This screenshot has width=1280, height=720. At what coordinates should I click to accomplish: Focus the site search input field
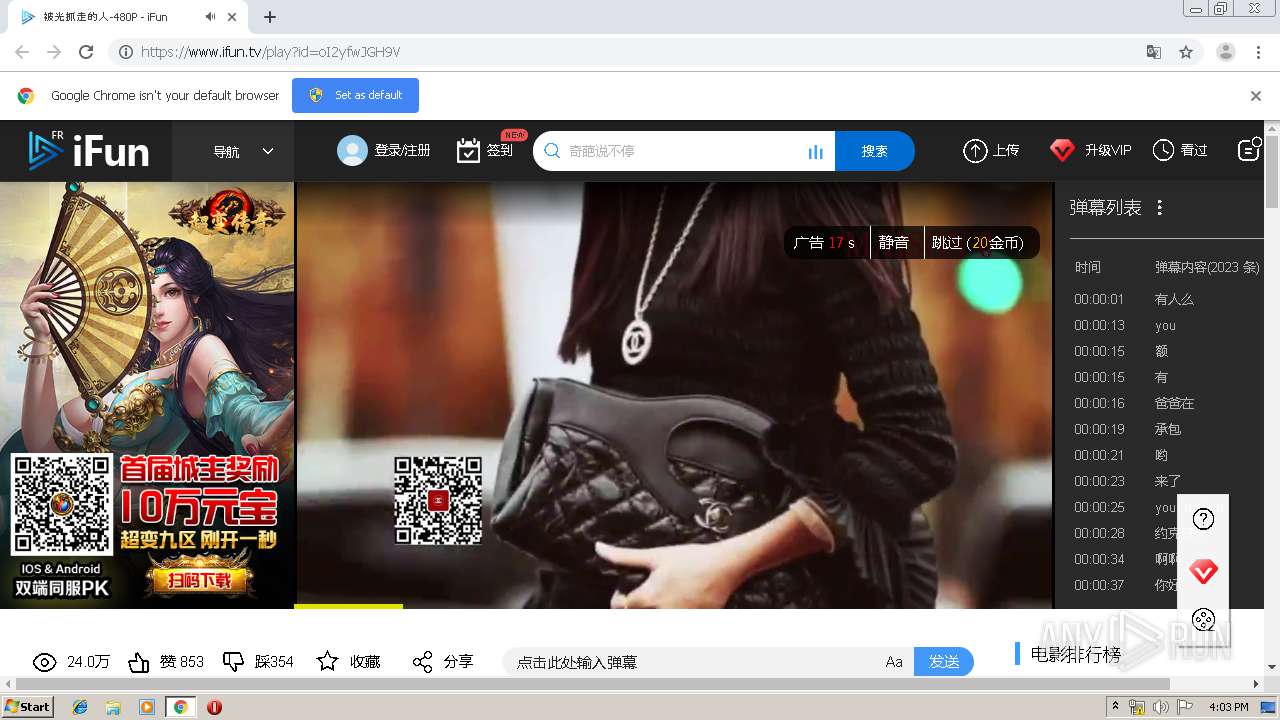[x=682, y=151]
